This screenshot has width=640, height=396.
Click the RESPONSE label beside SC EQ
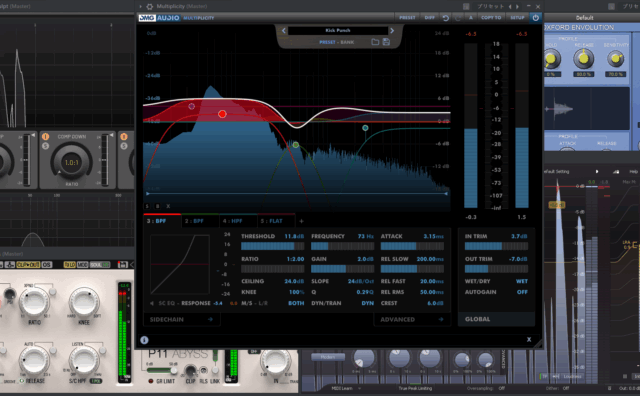coord(196,303)
